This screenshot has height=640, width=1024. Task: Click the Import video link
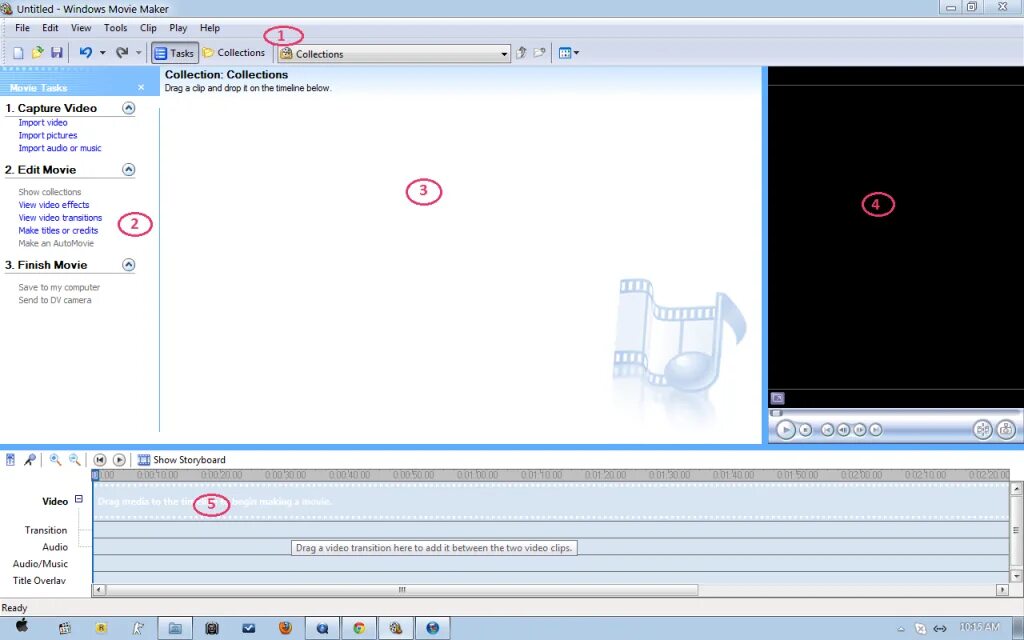click(43, 123)
